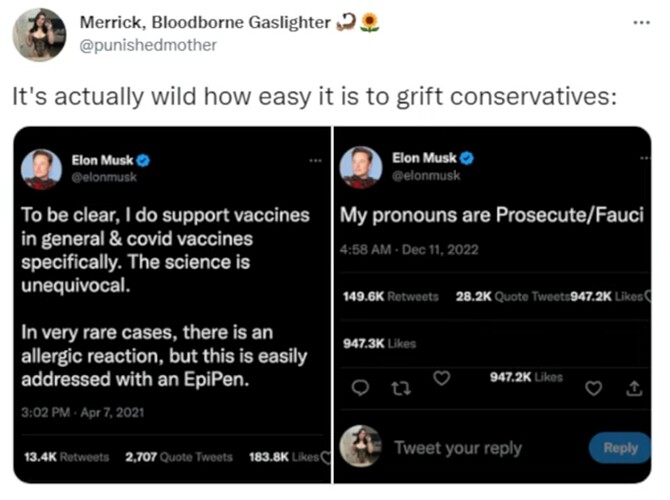Open the @punishedmother handle link

148,45
